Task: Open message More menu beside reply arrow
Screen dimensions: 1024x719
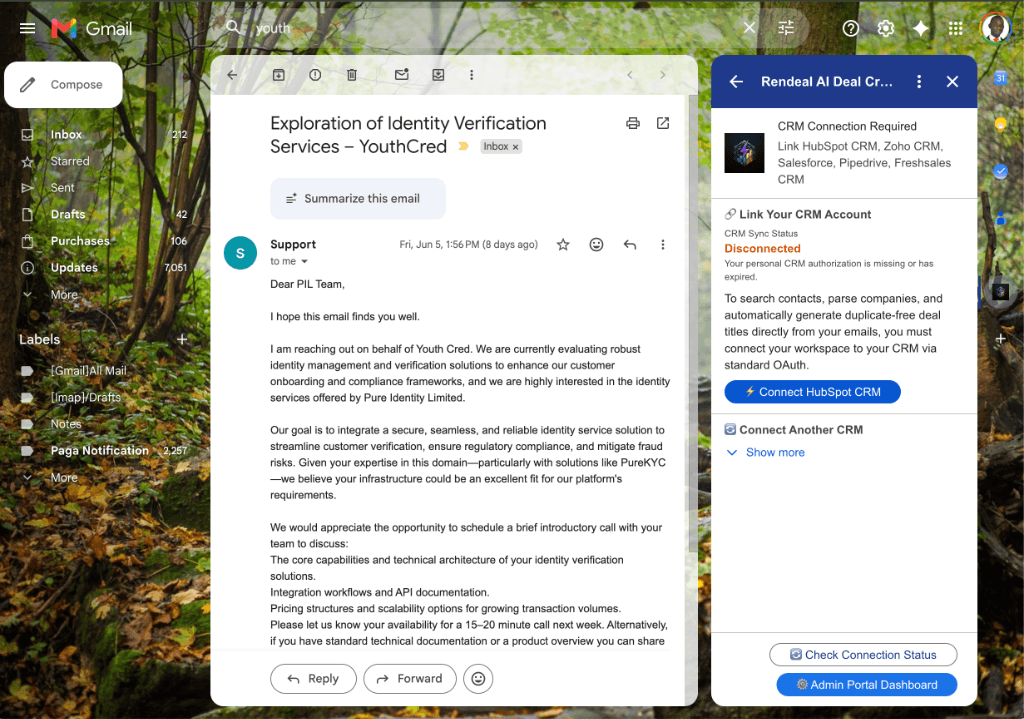Action: [x=663, y=244]
